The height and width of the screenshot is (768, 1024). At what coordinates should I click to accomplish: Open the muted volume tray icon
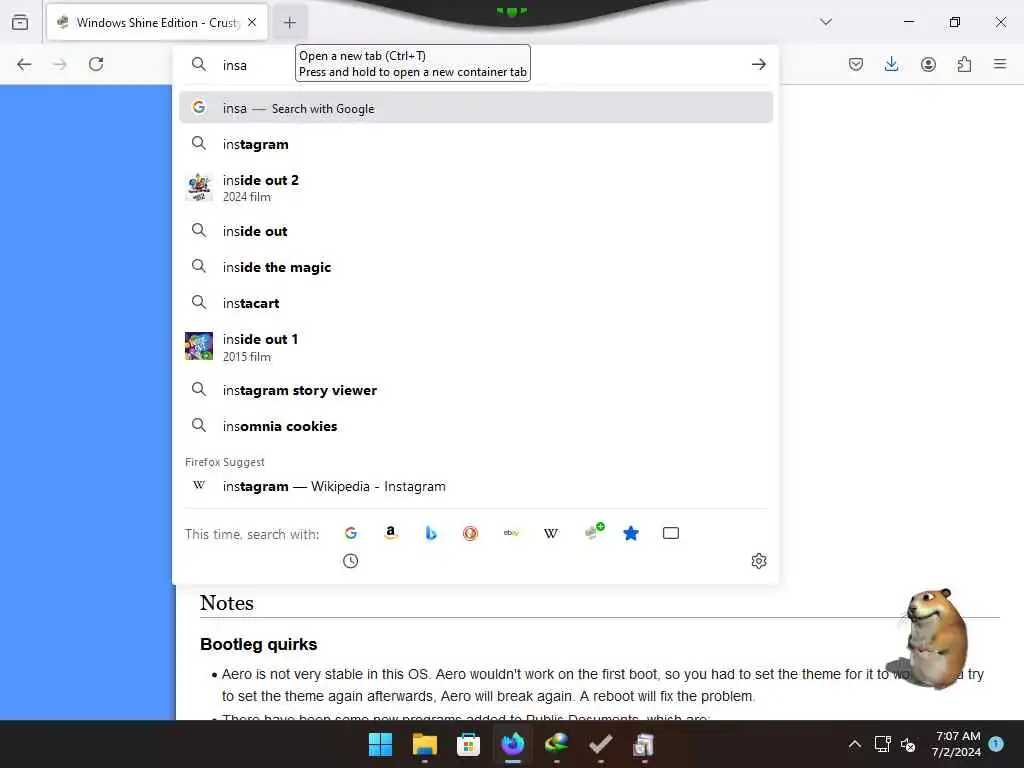click(x=908, y=744)
